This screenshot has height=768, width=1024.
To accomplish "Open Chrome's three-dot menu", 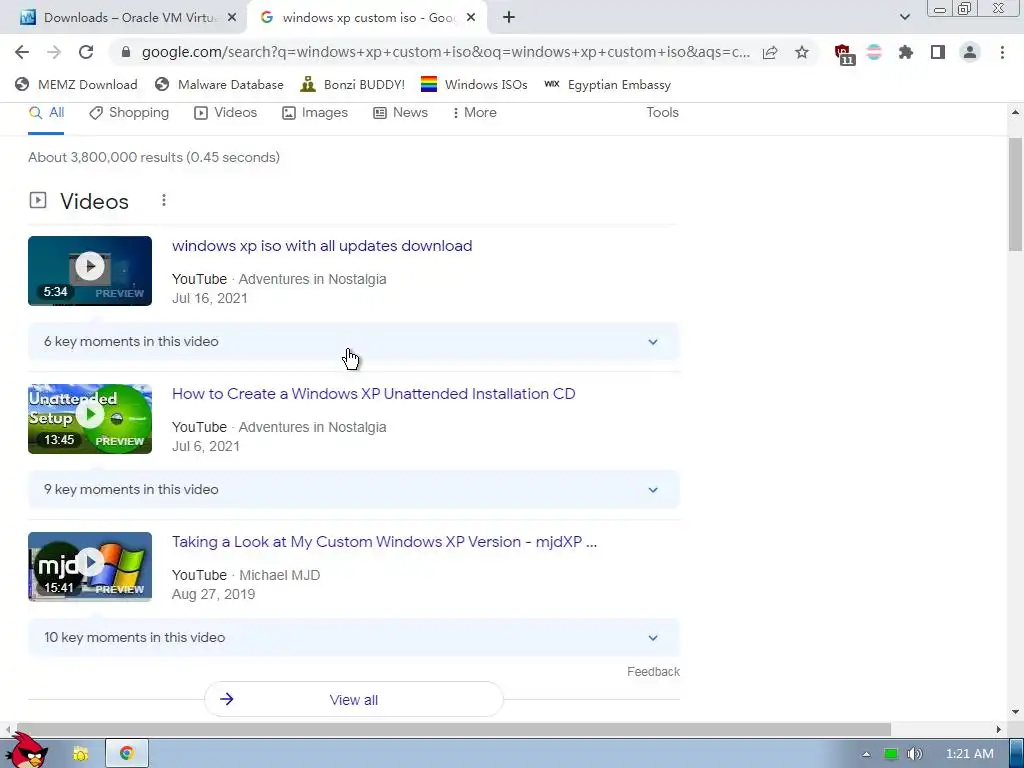I will point(1002,52).
